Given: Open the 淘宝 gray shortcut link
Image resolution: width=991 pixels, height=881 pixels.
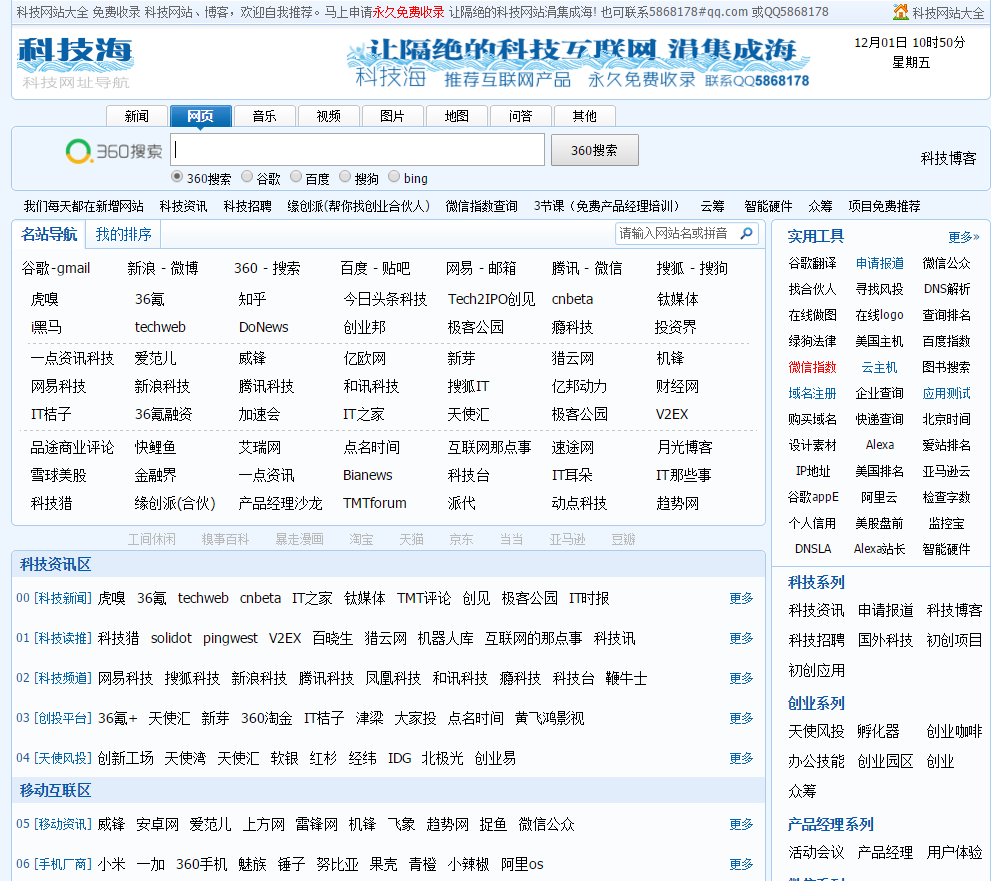Looking at the screenshot, I should (362, 539).
